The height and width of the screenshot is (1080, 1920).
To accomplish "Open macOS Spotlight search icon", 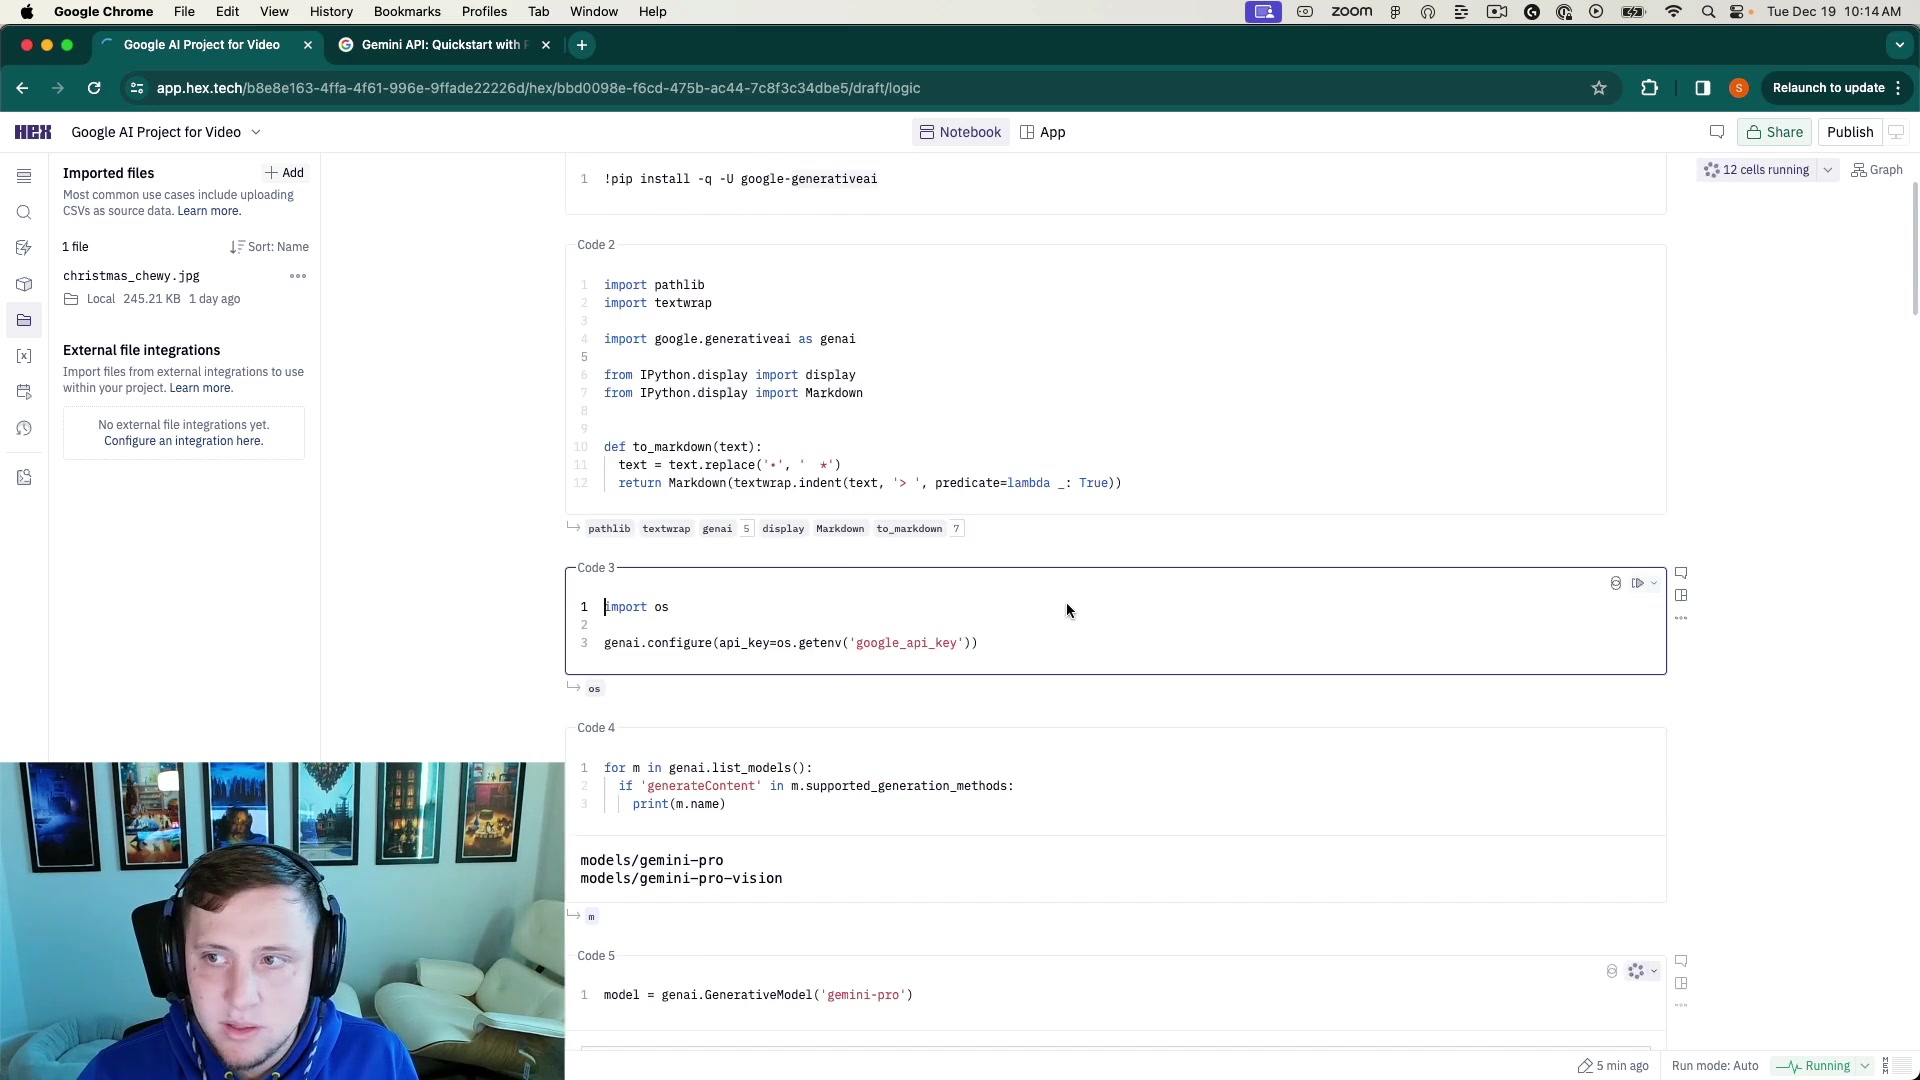I will tap(1708, 12).
